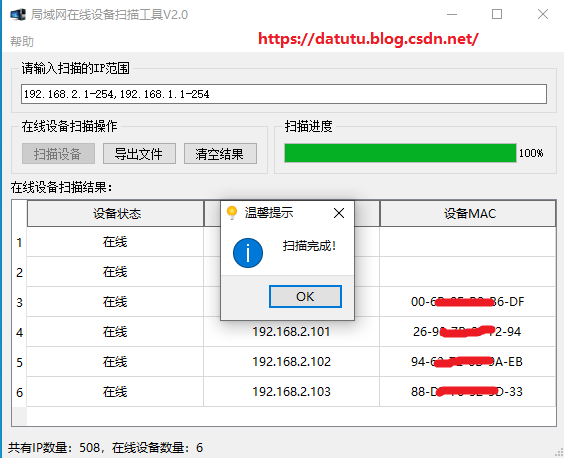Click the greyed 扫描设备 button
This screenshot has height=458, width=564.
[x=58, y=154]
